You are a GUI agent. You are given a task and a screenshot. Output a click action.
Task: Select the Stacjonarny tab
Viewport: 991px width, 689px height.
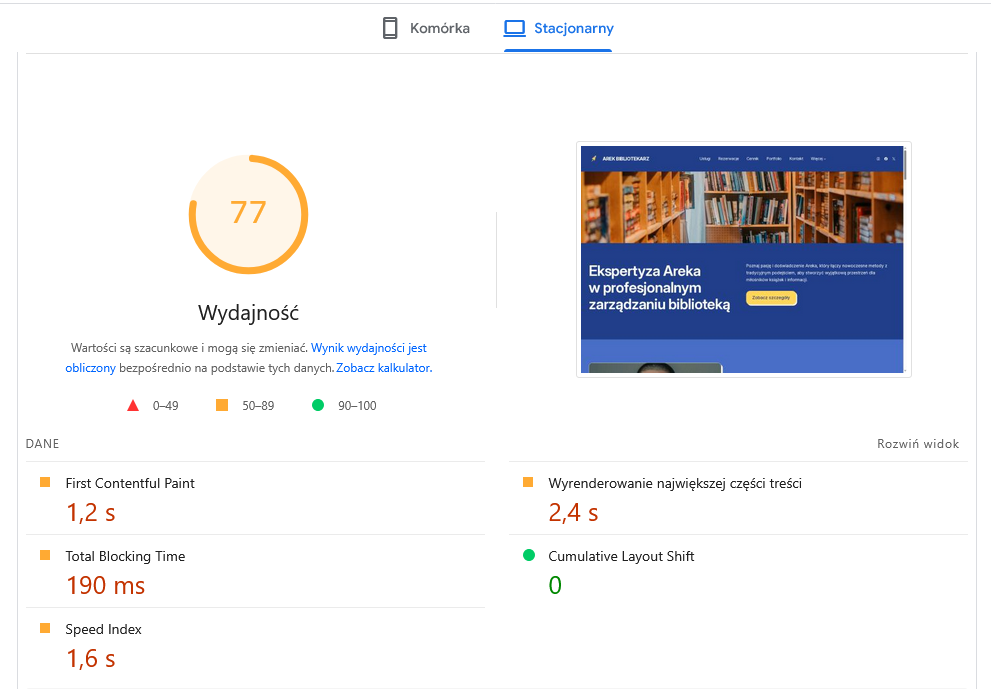[x=556, y=27]
